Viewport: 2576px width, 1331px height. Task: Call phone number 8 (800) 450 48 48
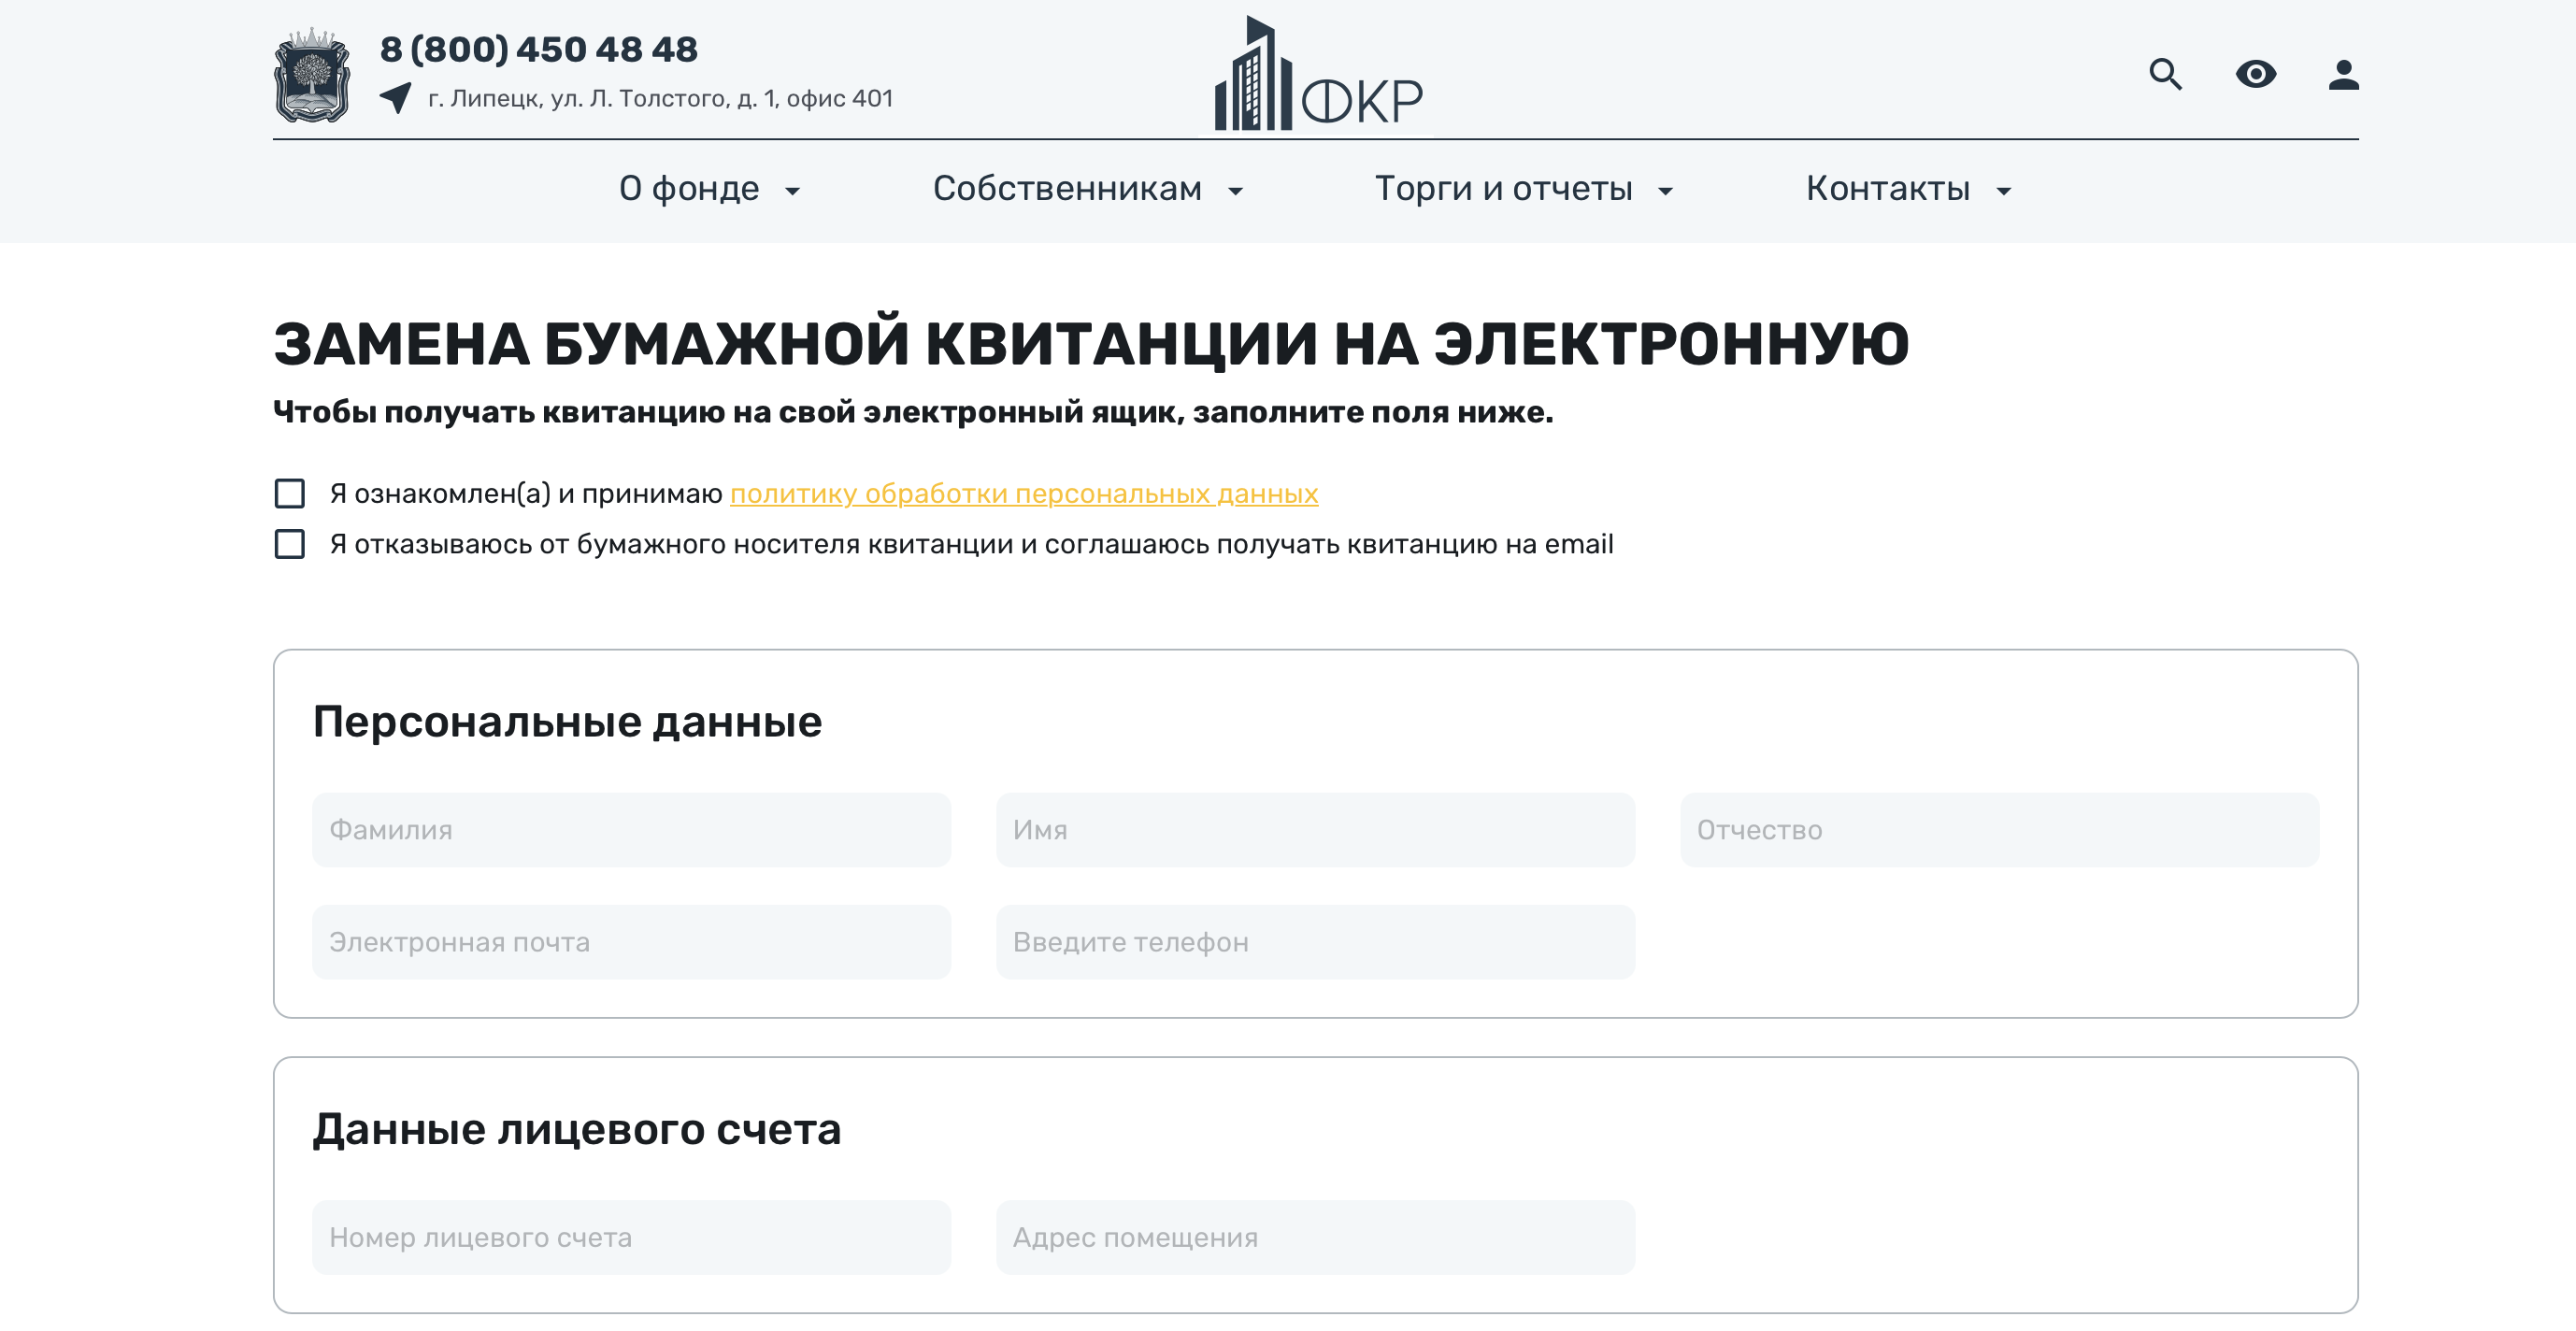(x=538, y=49)
